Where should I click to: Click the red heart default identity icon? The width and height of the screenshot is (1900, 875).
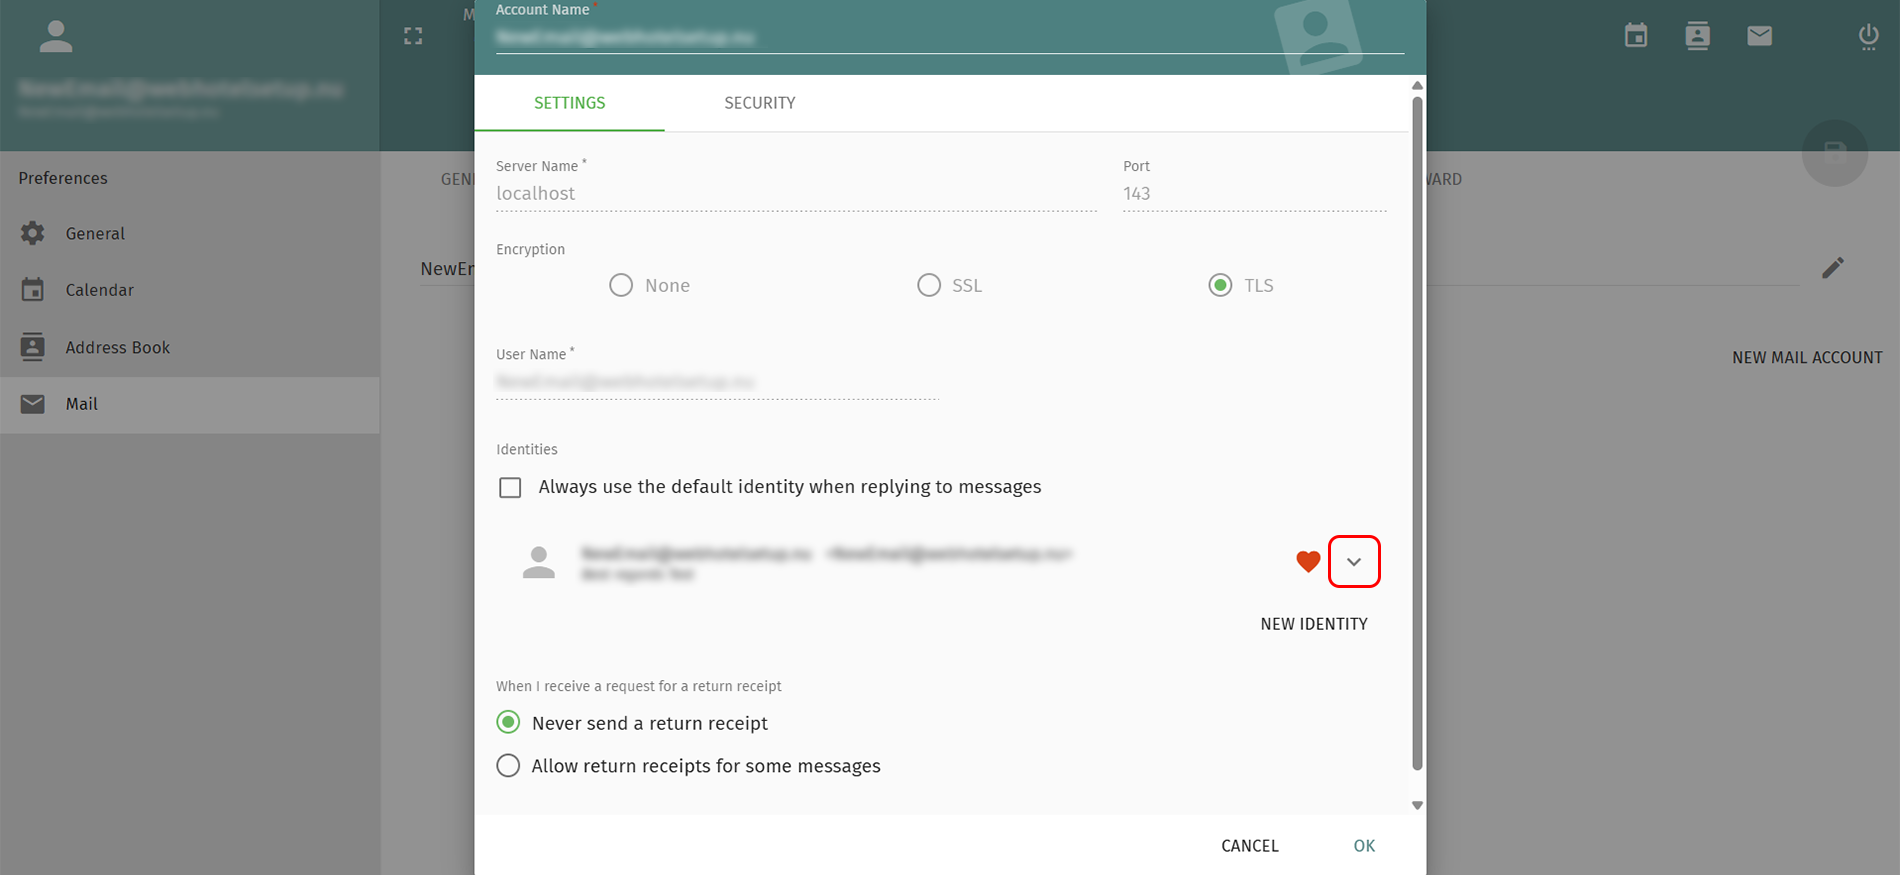[1307, 562]
